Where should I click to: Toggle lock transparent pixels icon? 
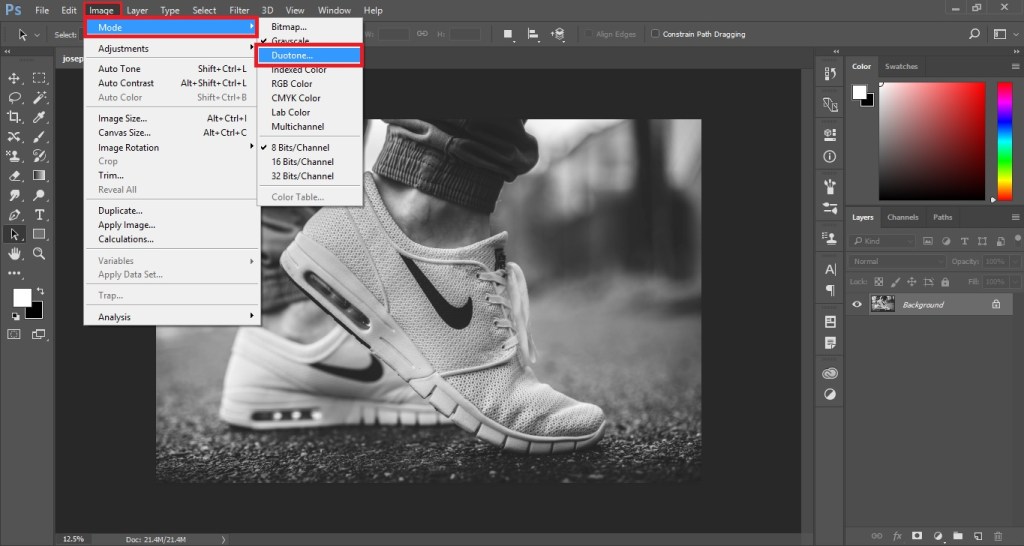point(878,282)
